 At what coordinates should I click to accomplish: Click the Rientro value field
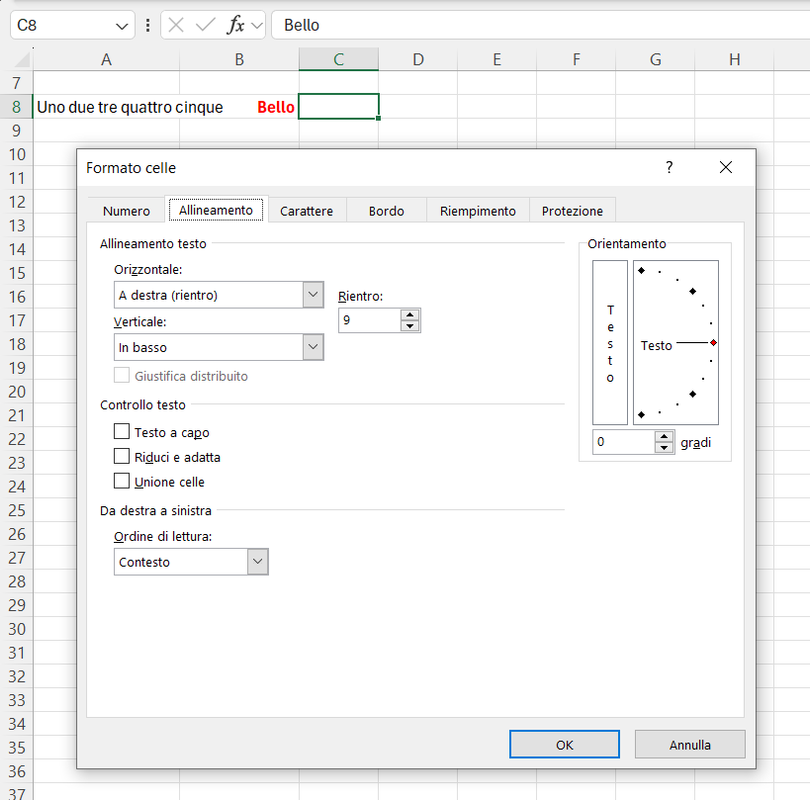(370, 320)
